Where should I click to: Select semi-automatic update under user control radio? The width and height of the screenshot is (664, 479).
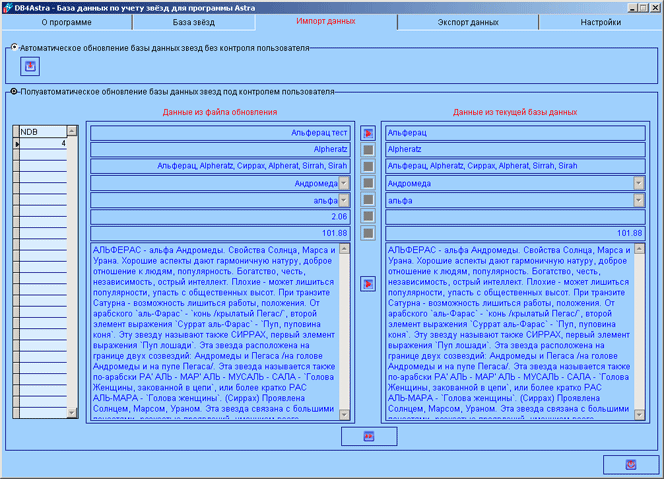13,93
